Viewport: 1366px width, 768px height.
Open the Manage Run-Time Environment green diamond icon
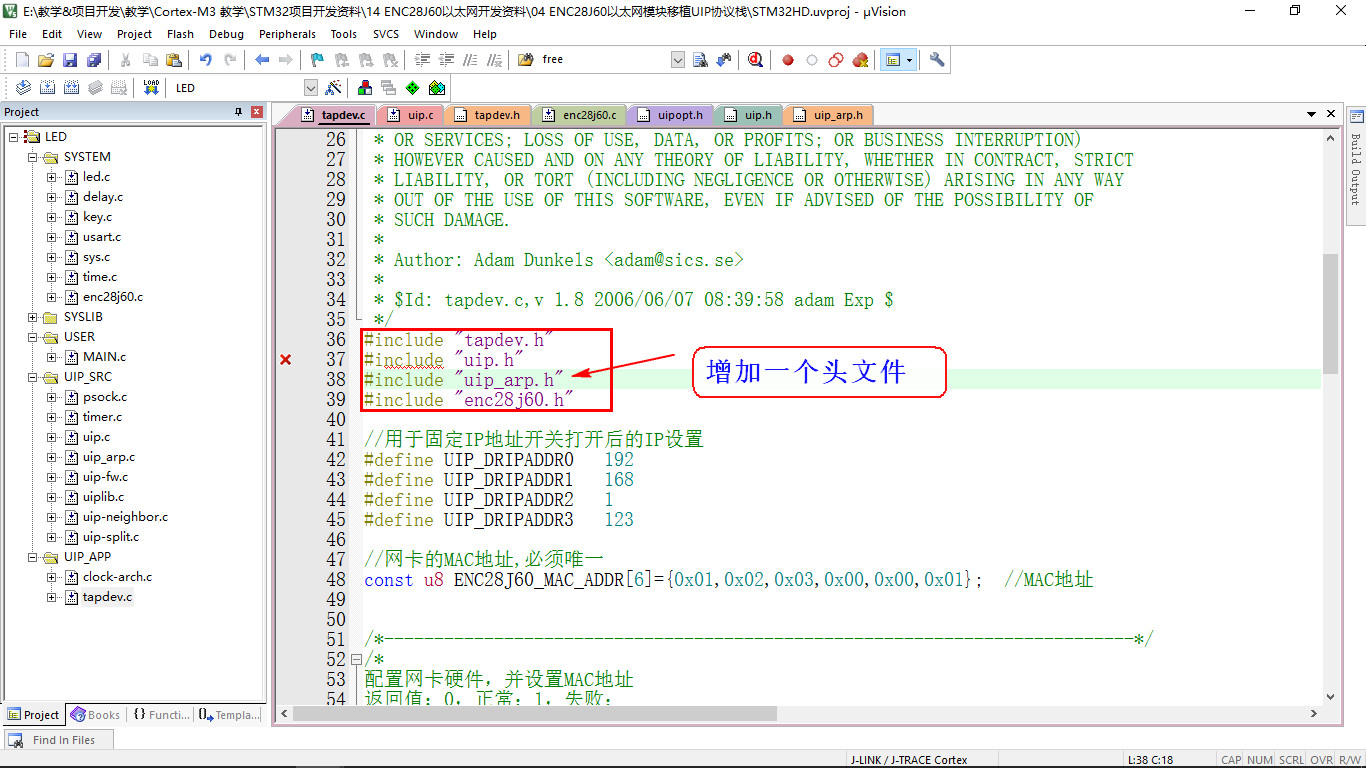click(412, 88)
